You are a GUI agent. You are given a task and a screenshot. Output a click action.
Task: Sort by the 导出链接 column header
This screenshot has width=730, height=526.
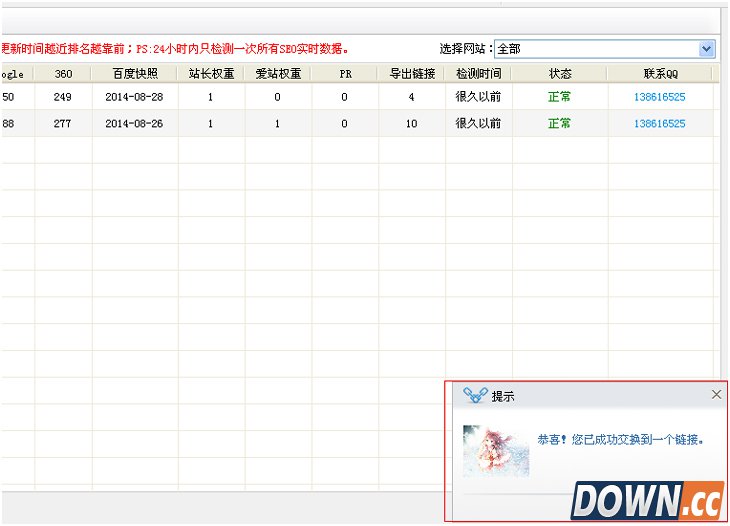pyautogui.click(x=411, y=73)
